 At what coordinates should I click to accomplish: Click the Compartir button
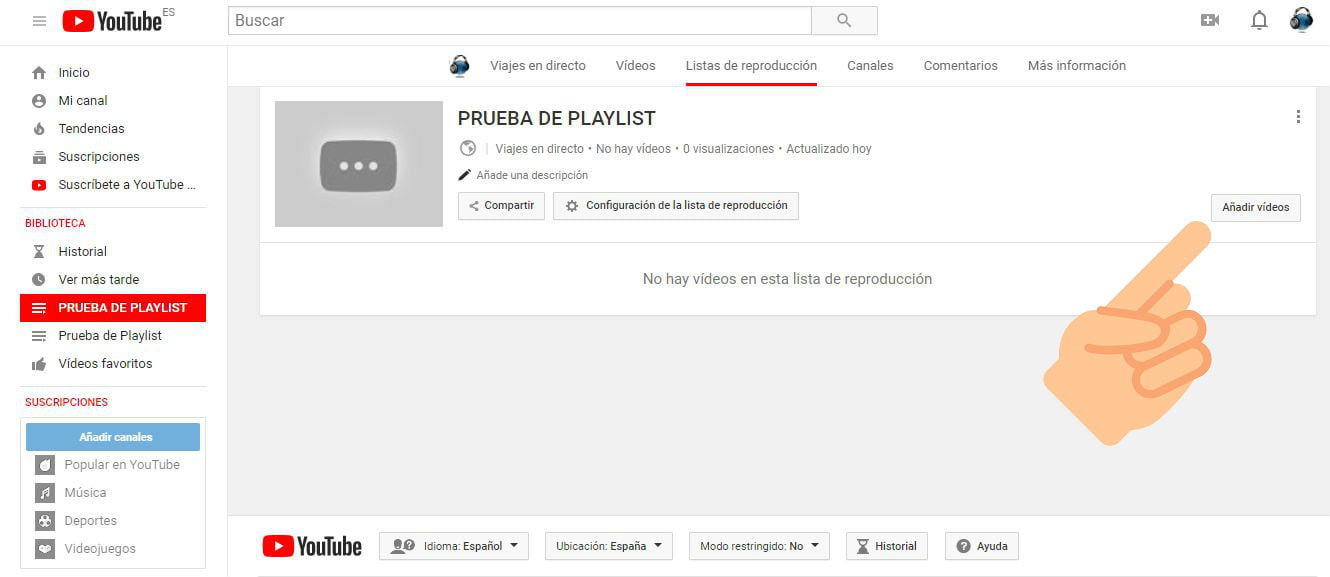pos(501,206)
